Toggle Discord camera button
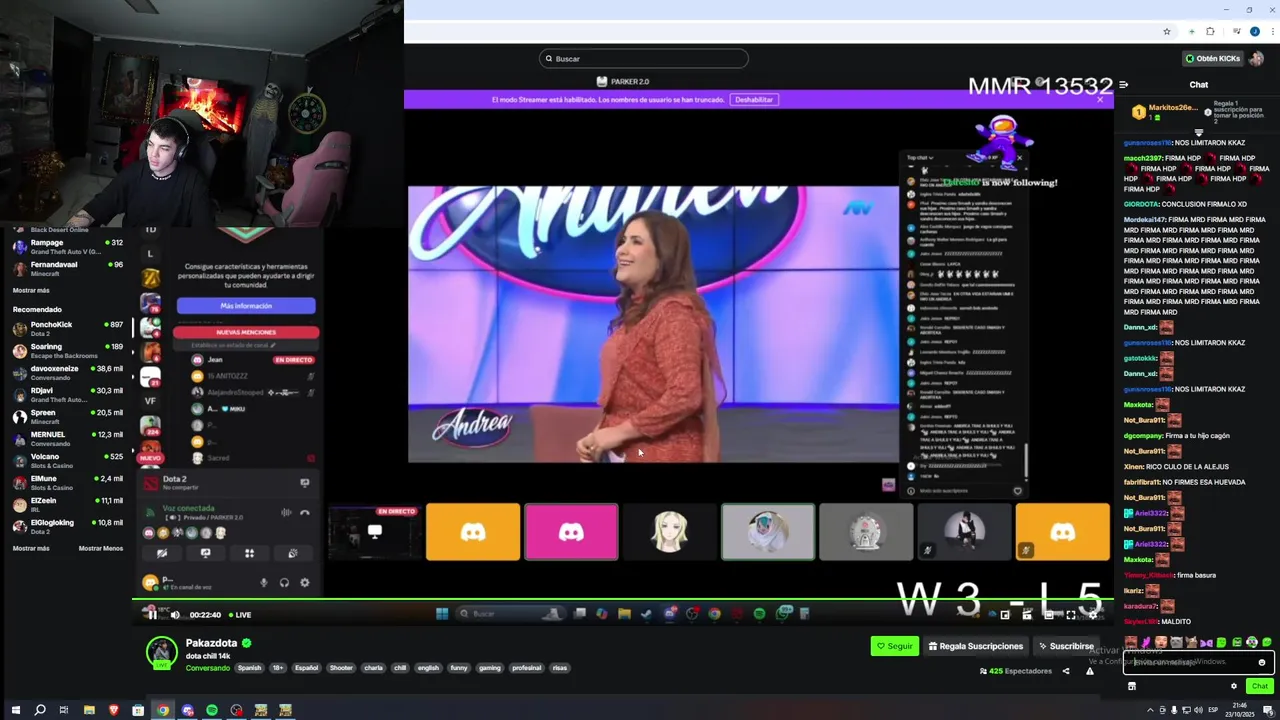 [162, 553]
